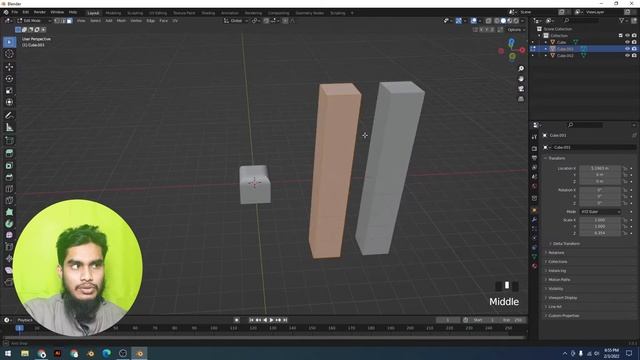Jump to the end frame of the timeline
The height and width of the screenshot is (360, 640).
click(285, 320)
